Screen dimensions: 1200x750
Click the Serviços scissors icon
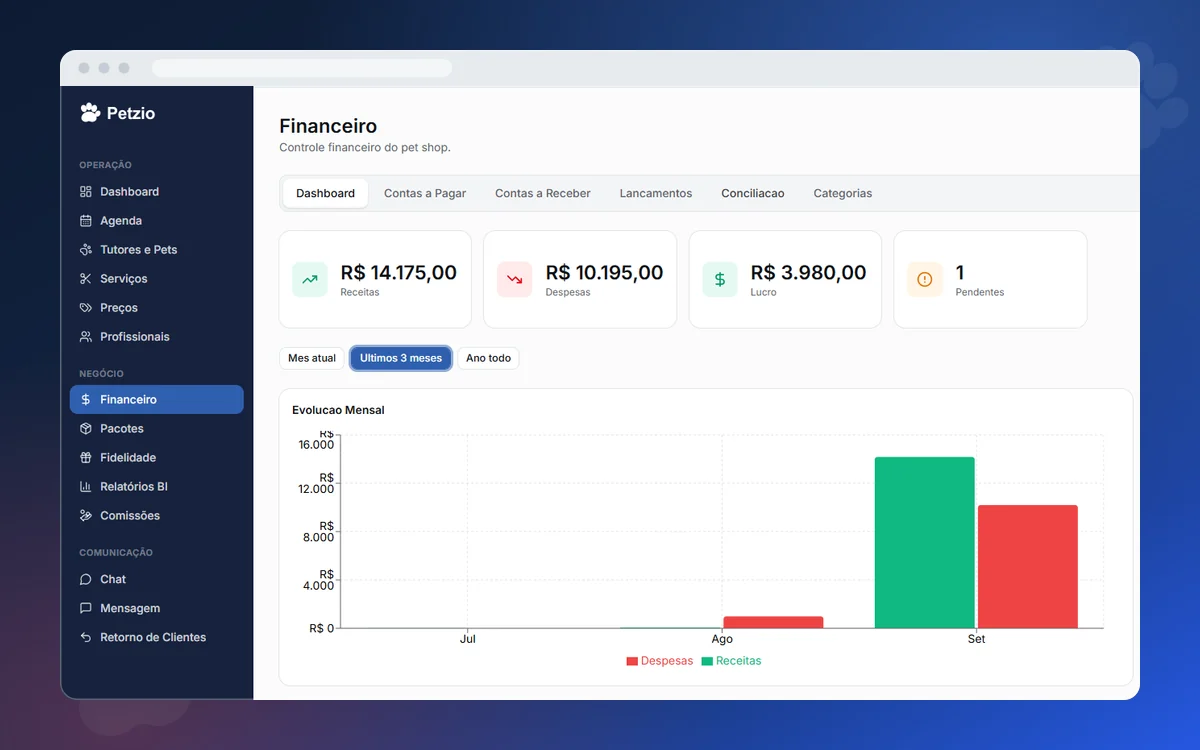pyautogui.click(x=86, y=279)
